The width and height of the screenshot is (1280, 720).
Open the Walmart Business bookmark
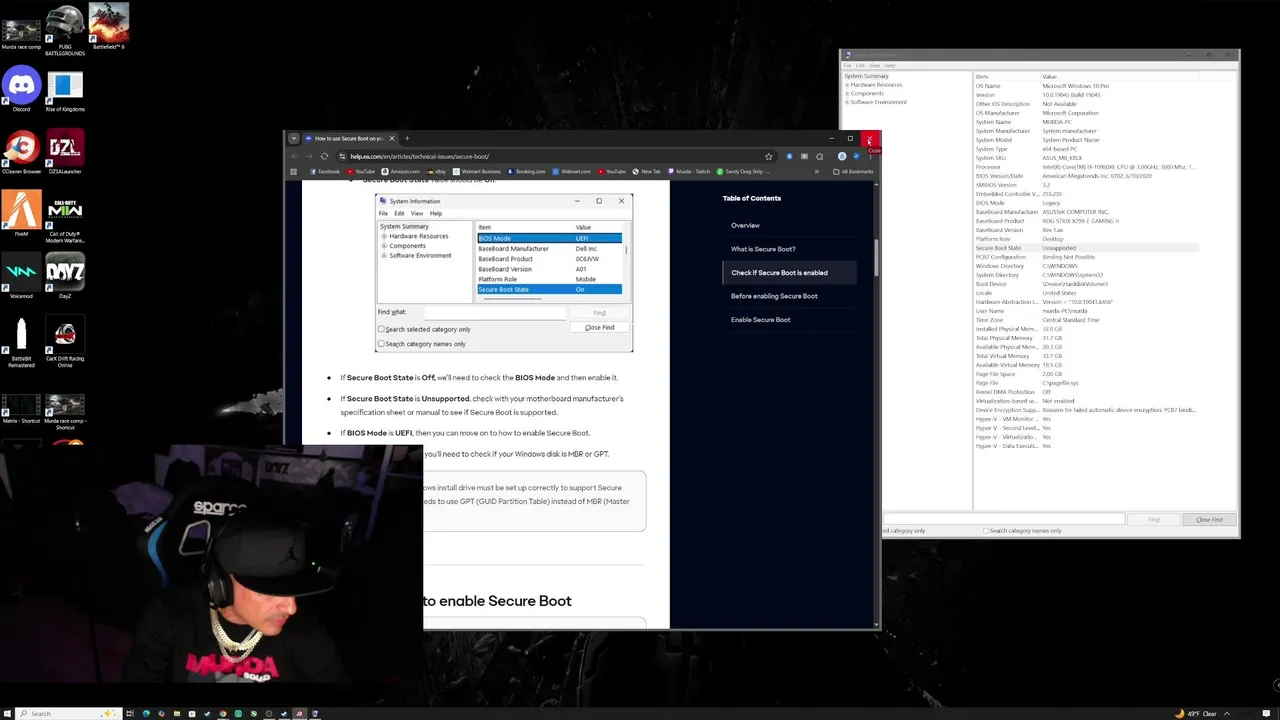coord(475,171)
